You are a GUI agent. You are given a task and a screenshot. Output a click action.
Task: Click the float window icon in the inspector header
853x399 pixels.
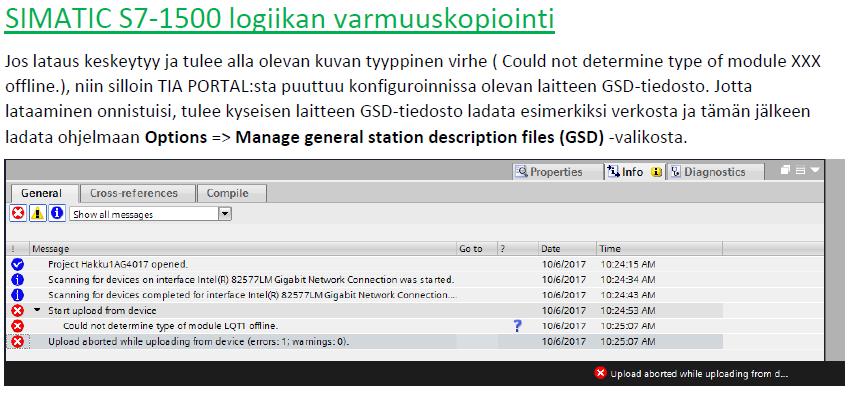pyautogui.click(x=785, y=170)
